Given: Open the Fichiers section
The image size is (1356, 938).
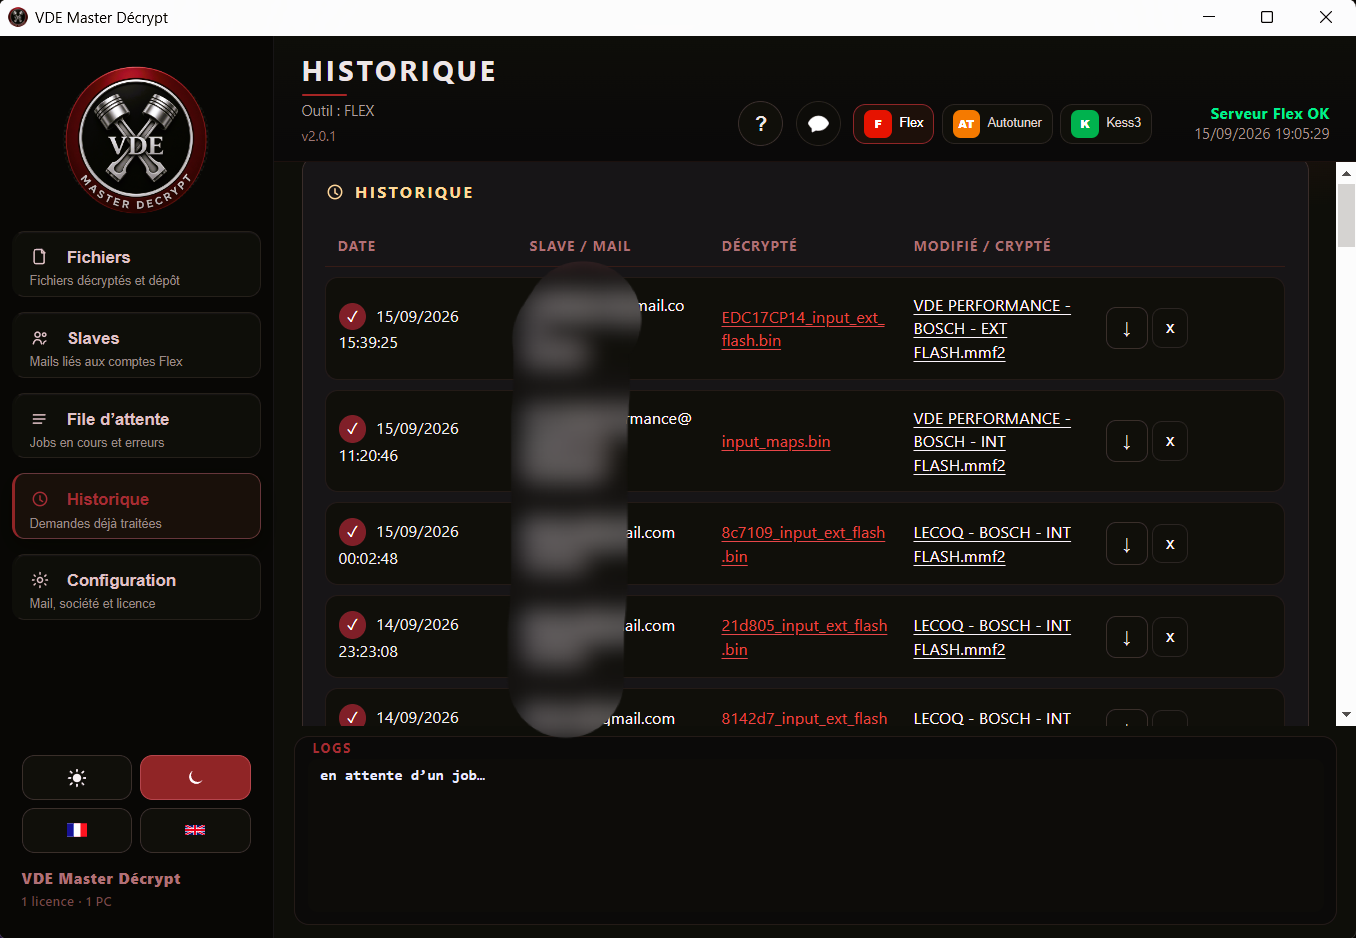Looking at the screenshot, I should click(137, 264).
